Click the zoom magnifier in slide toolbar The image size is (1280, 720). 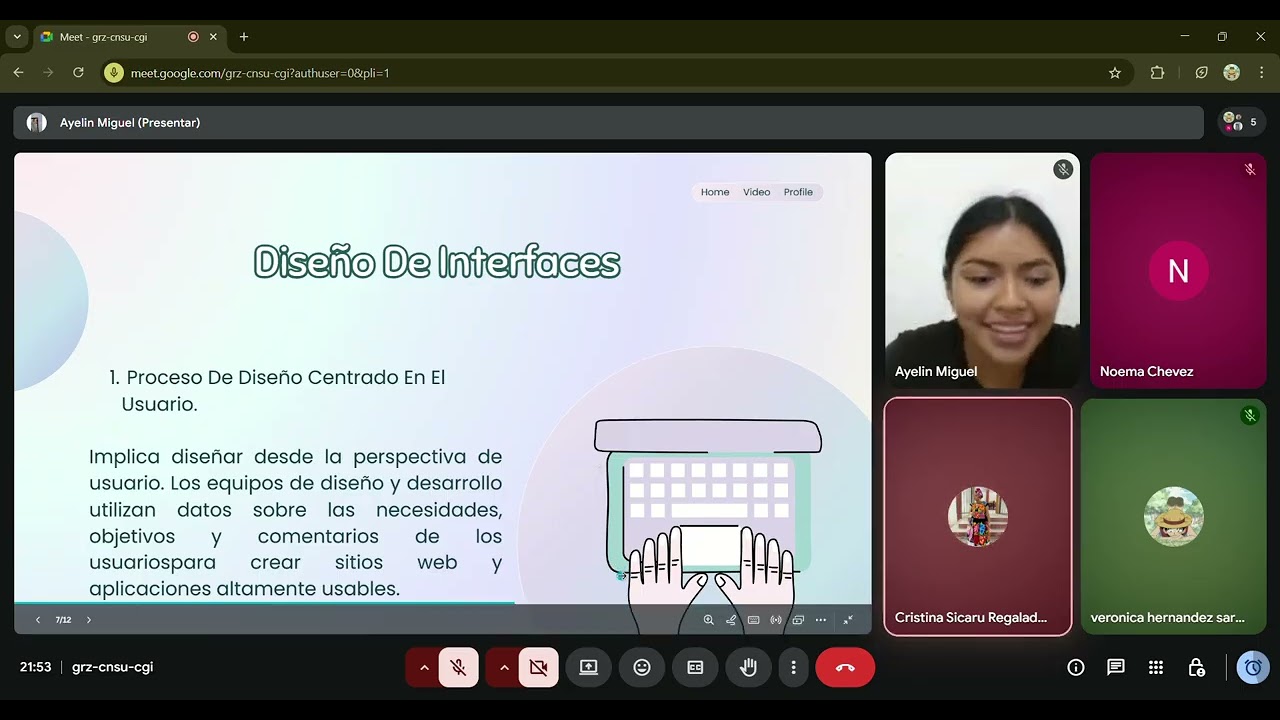(708, 620)
